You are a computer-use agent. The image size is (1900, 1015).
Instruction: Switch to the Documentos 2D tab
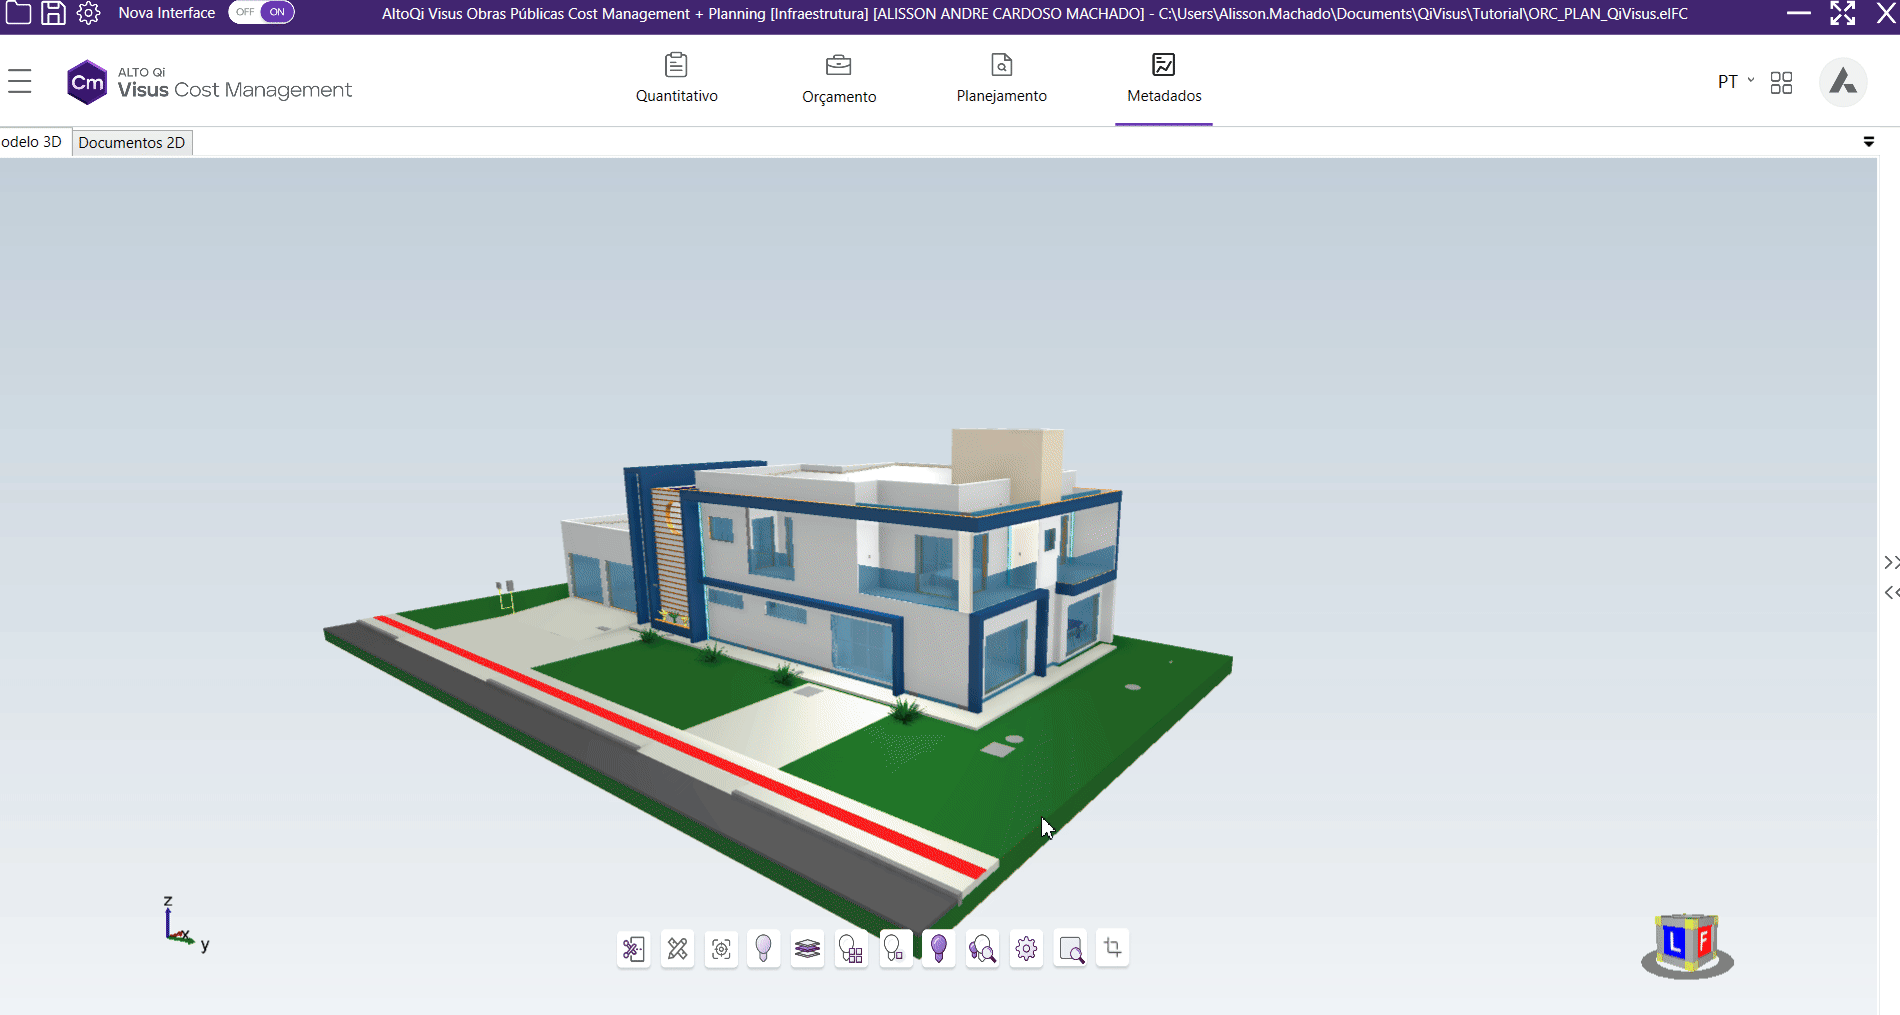(x=132, y=143)
